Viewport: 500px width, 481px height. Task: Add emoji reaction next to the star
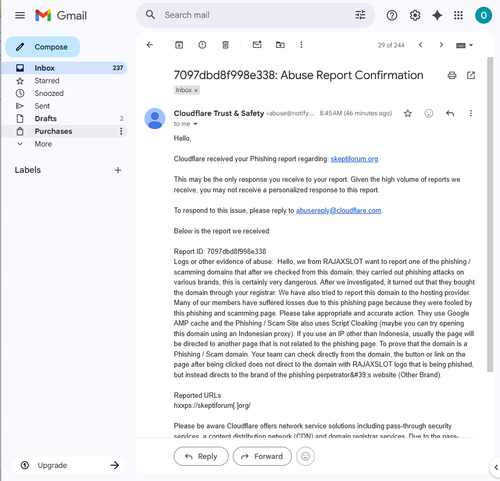[429, 113]
